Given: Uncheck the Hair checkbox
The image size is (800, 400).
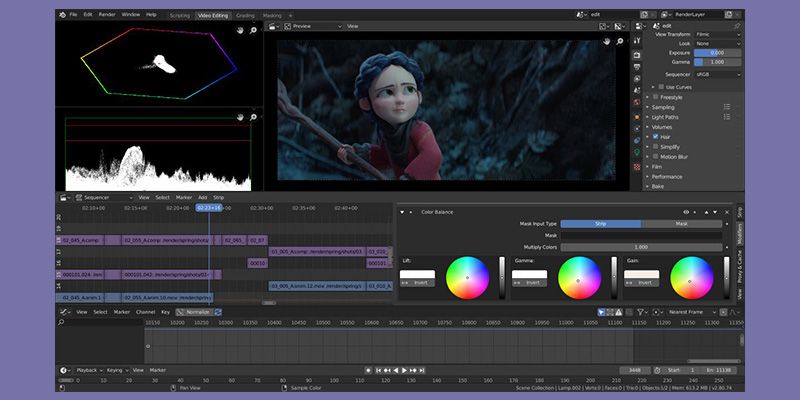Looking at the screenshot, I should click(655, 136).
